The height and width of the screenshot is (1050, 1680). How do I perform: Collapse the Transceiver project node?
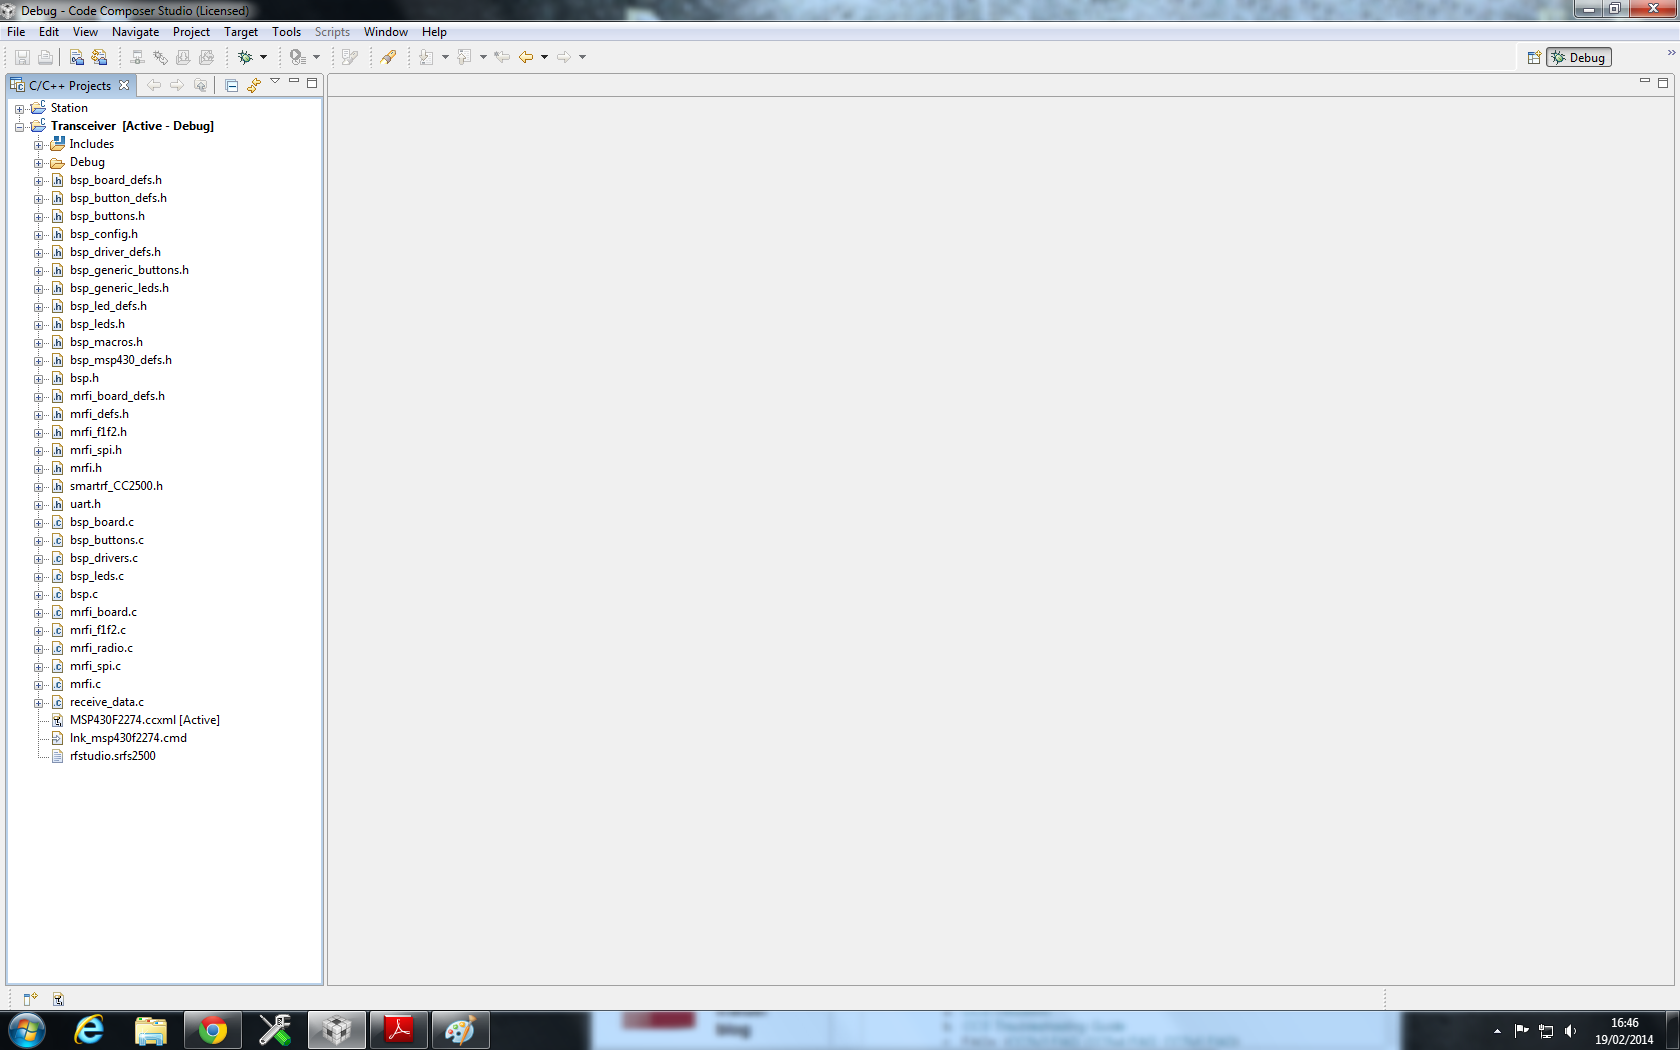(19, 126)
